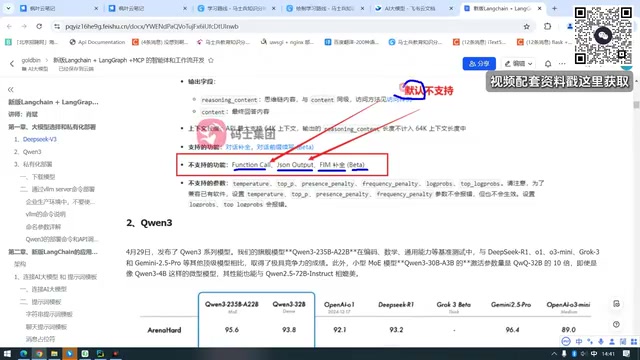The image size is (640, 360).
Task: Open Chrome from the taskbar
Action: 39,353
